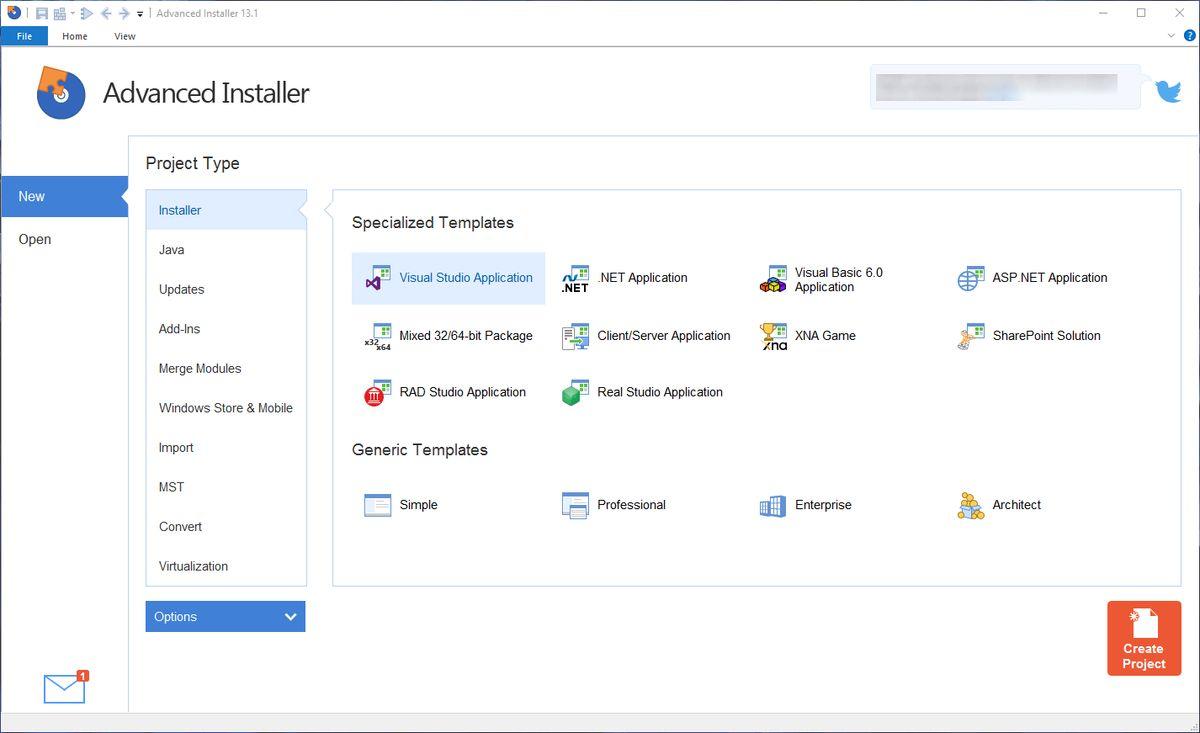Click the Create Project button

click(x=1144, y=638)
